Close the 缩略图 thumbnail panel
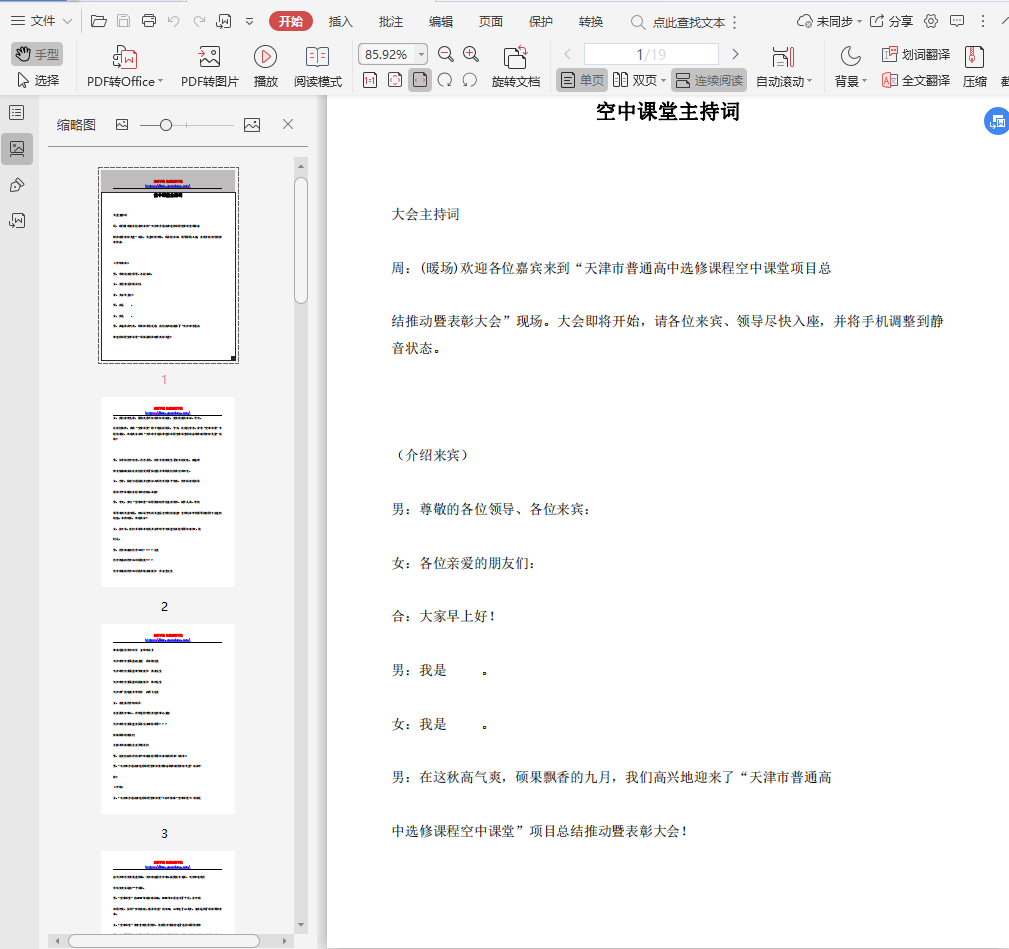 point(288,124)
